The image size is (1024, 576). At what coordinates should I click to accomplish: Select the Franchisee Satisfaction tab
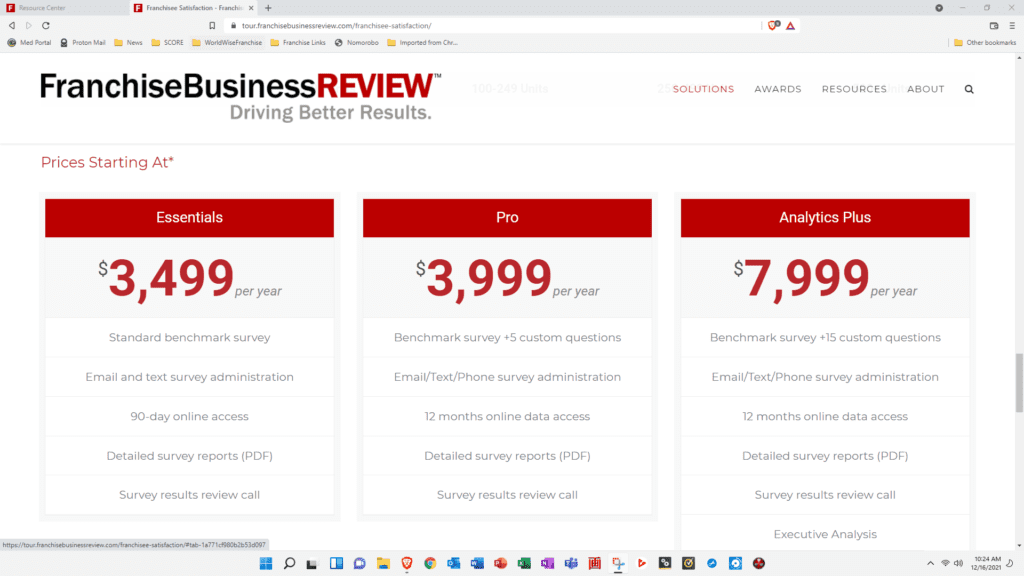pos(193,8)
